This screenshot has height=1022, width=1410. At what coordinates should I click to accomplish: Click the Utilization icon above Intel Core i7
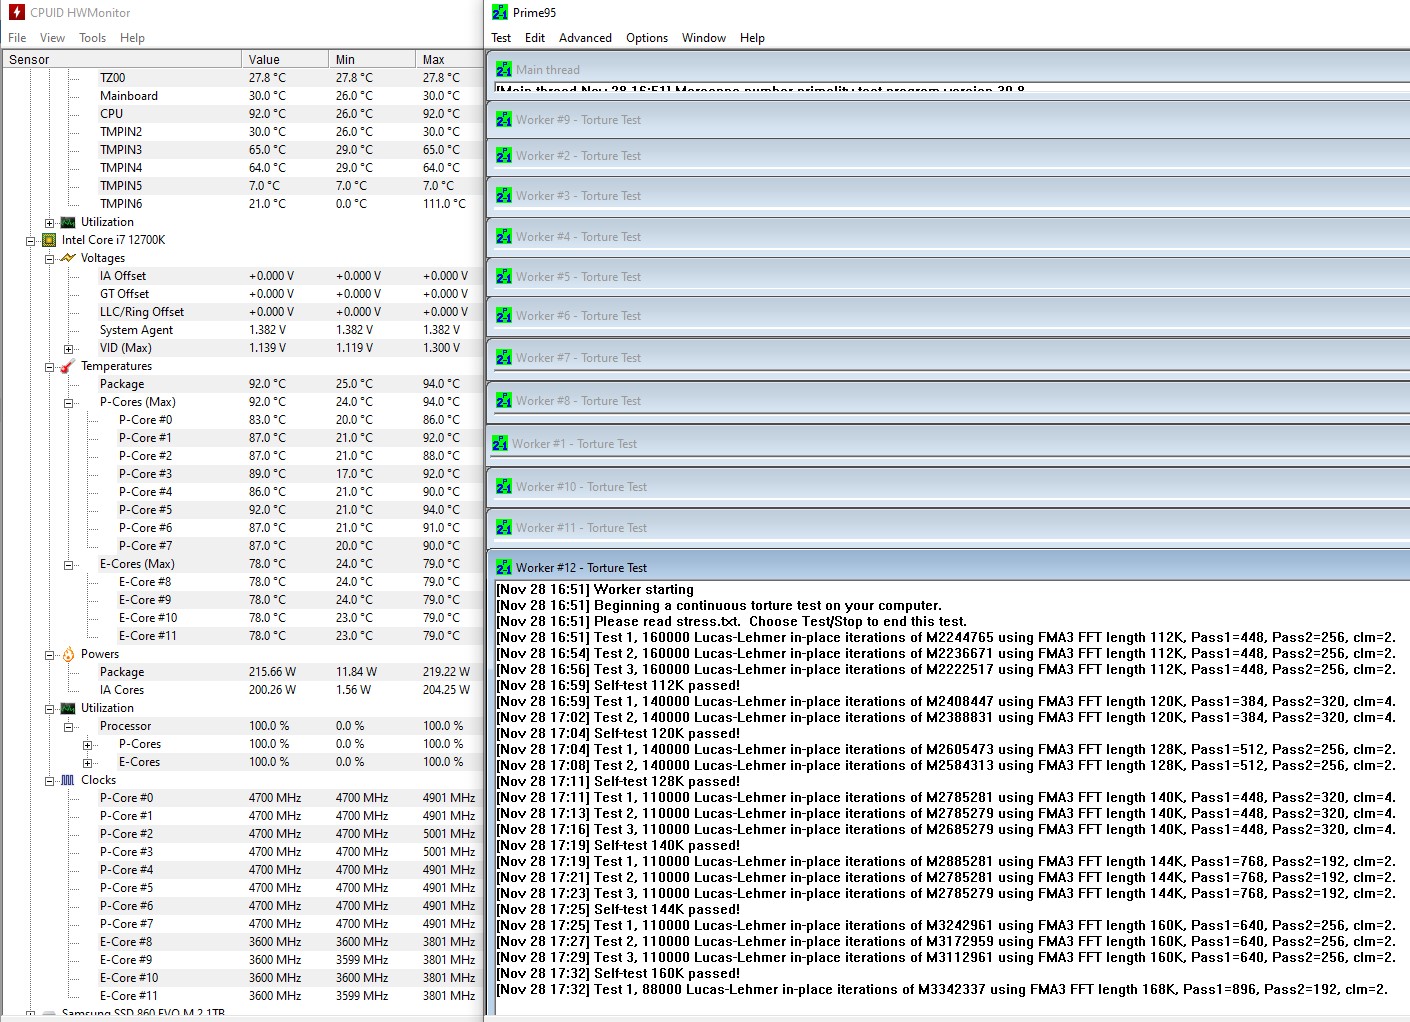coord(68,222)
